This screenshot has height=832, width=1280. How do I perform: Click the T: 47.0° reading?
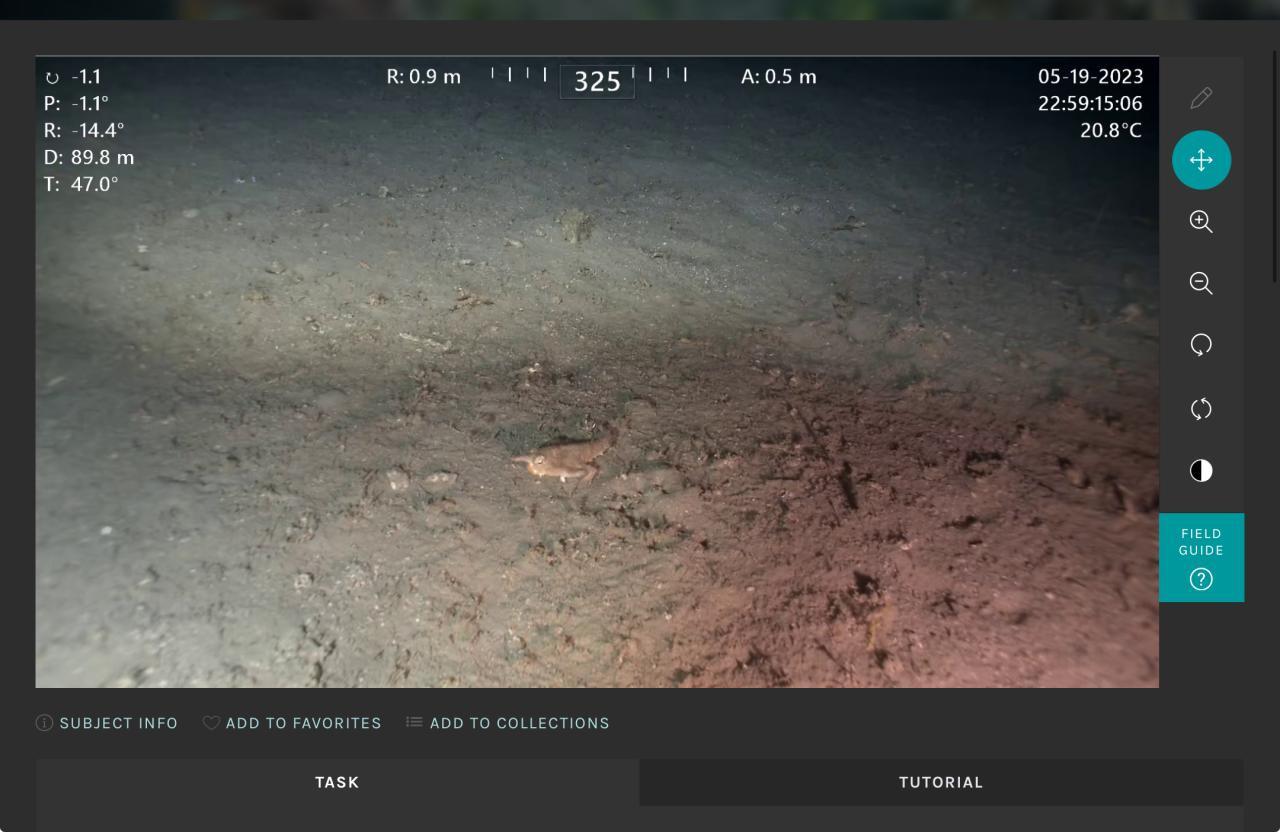(81, 184)
